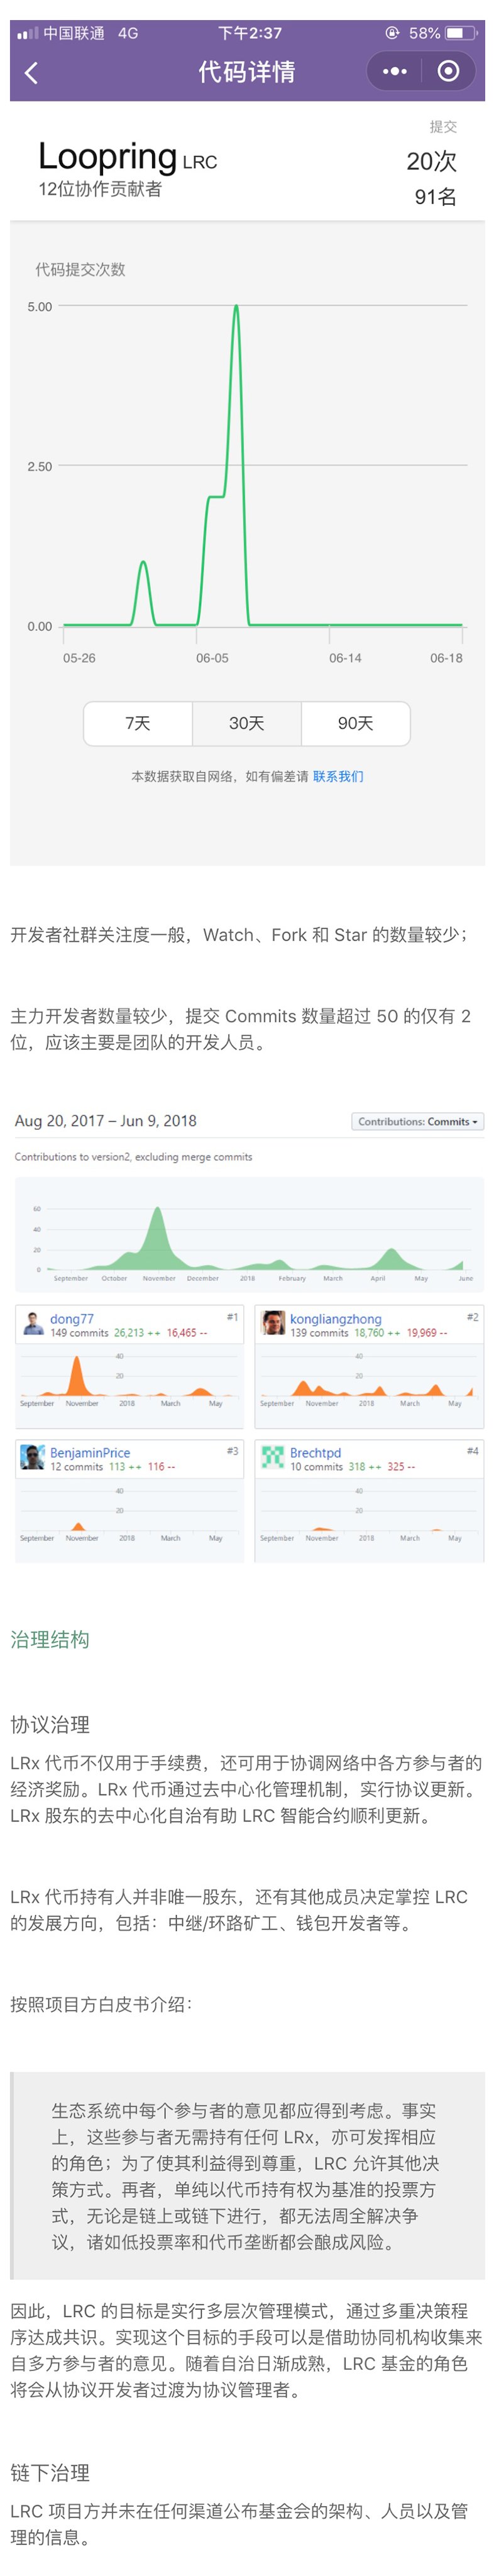
Task: Select the 7天 range tab
Action: tap(138, 723)
